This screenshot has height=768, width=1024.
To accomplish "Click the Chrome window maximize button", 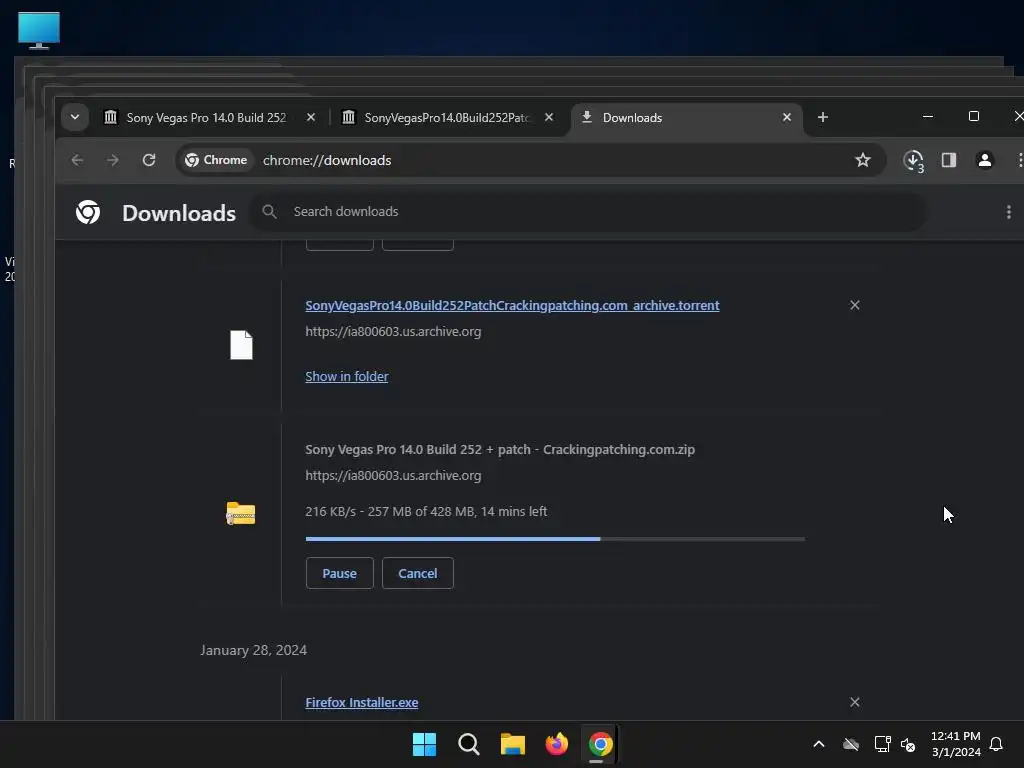I will pyautogui.click(x=974, y=116).
